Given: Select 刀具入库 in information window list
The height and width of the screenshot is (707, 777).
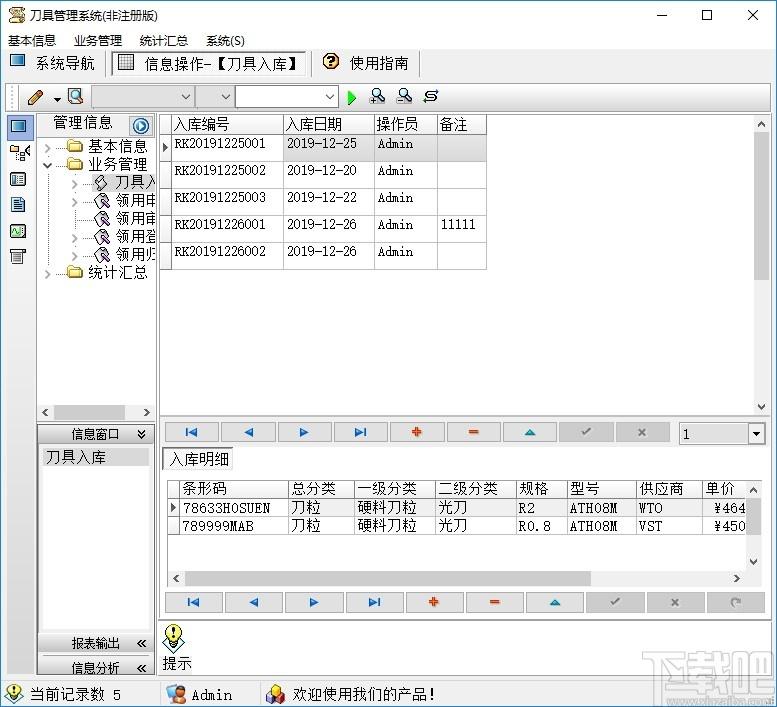Looking at the screenshot, I should click(x=95, y=457).
